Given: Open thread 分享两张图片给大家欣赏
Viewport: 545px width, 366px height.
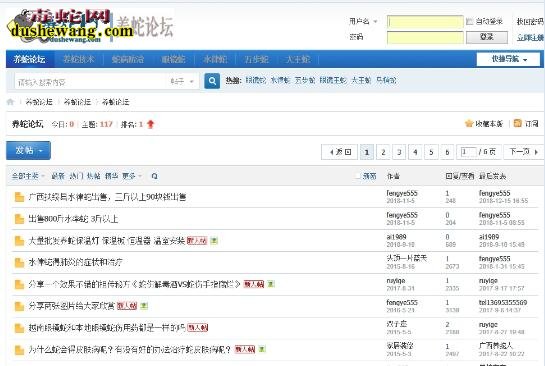Looking at the screenshot, I should click(x=72, y=306).
